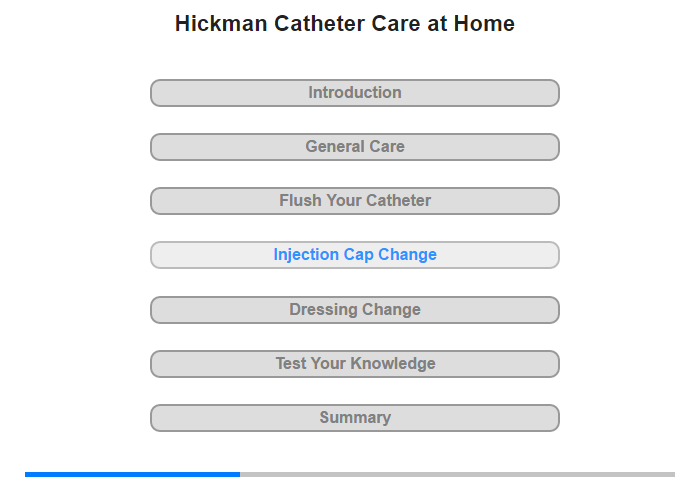Navigate to the Dressing Change topic

click(x=355, y=310)
